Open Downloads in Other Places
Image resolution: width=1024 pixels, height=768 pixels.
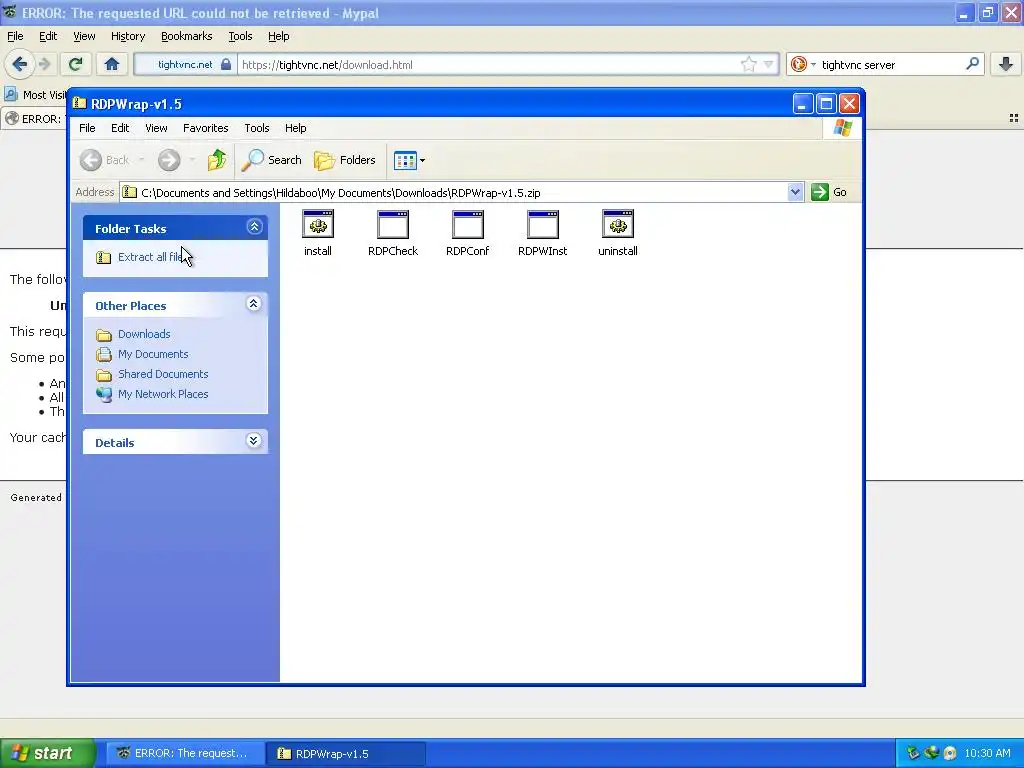tap(144, 334)
